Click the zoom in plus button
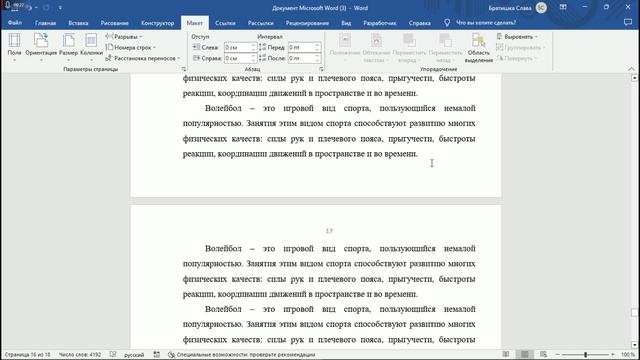 [613, 355]
